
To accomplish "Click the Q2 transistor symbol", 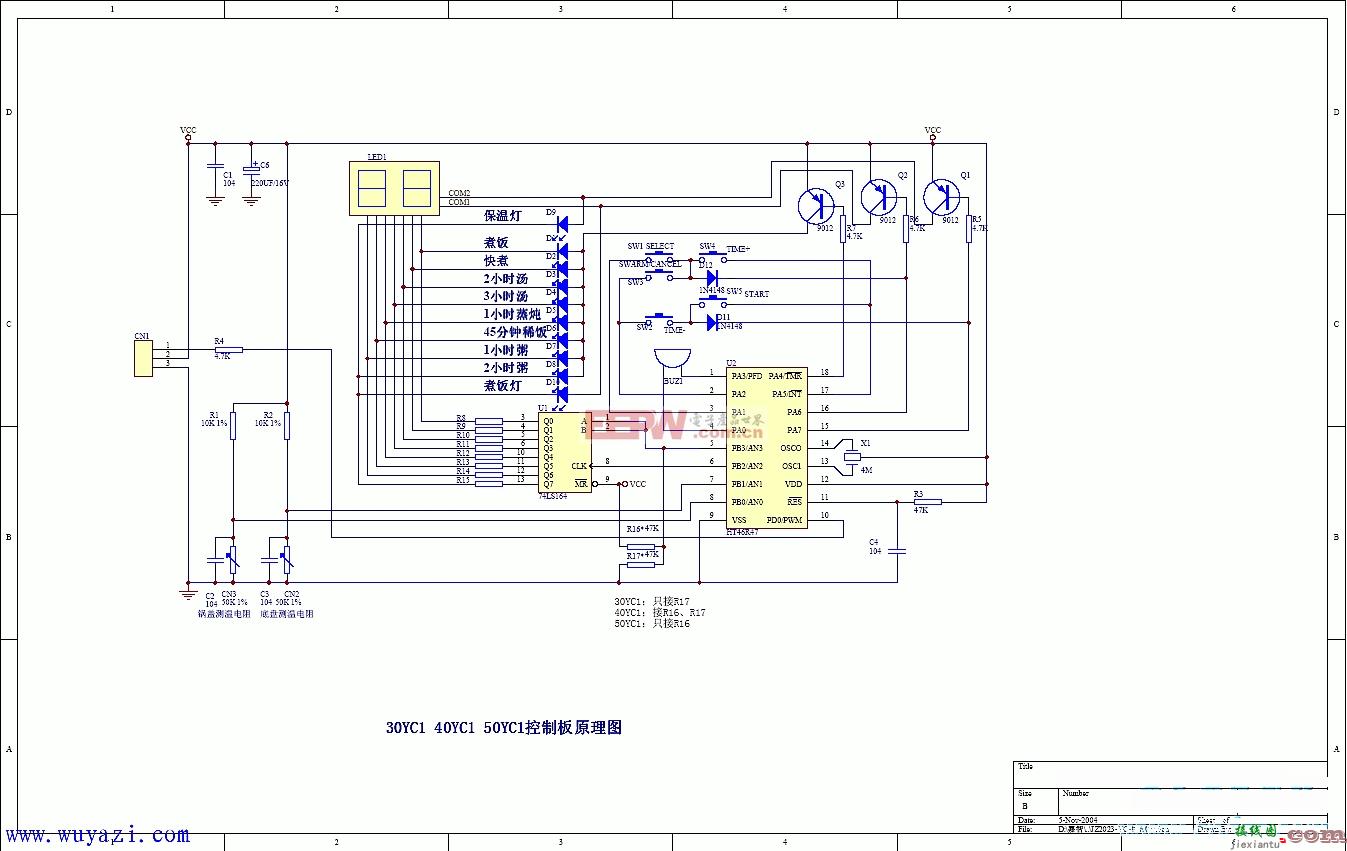I will coord(879,197).
